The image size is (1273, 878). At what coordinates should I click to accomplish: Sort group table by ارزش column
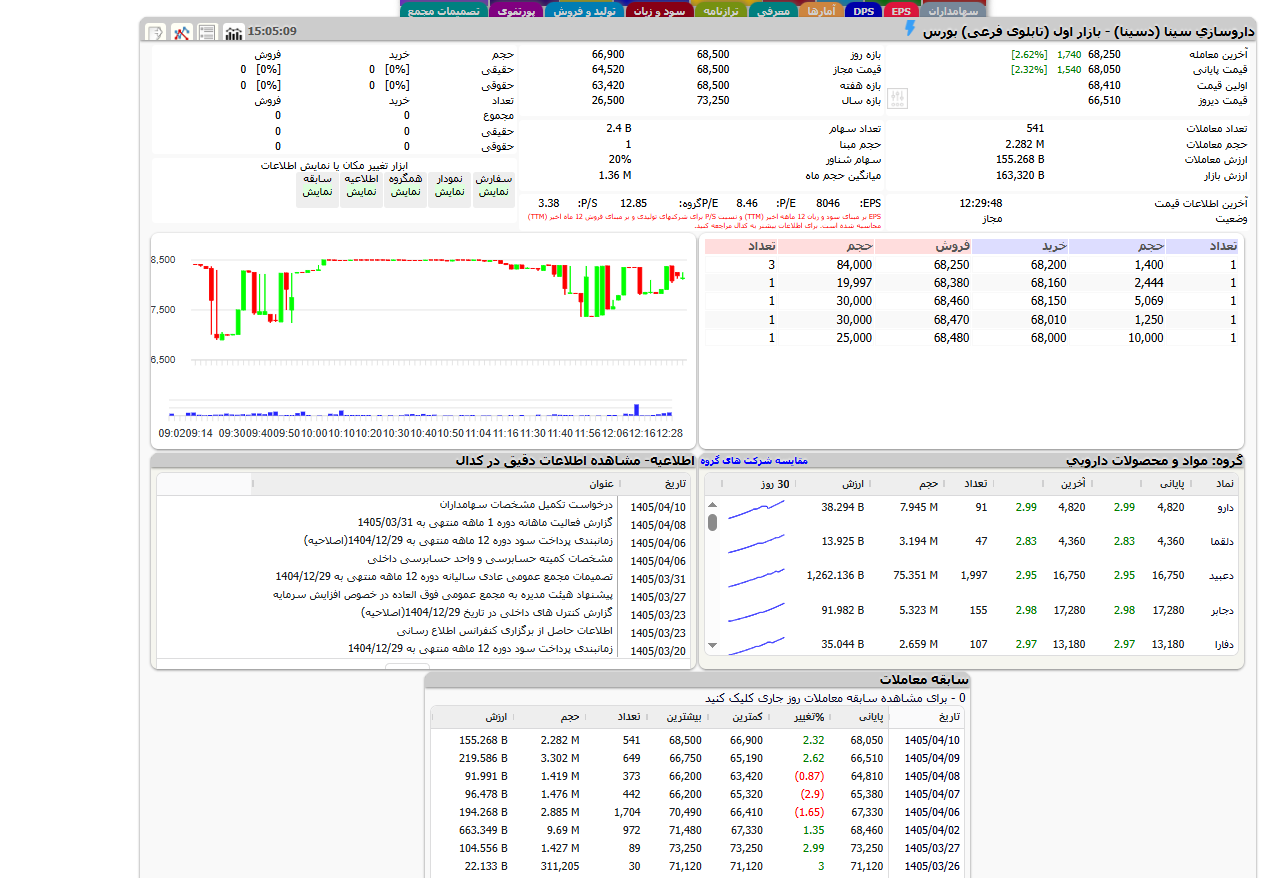click(x=852, y=483)
